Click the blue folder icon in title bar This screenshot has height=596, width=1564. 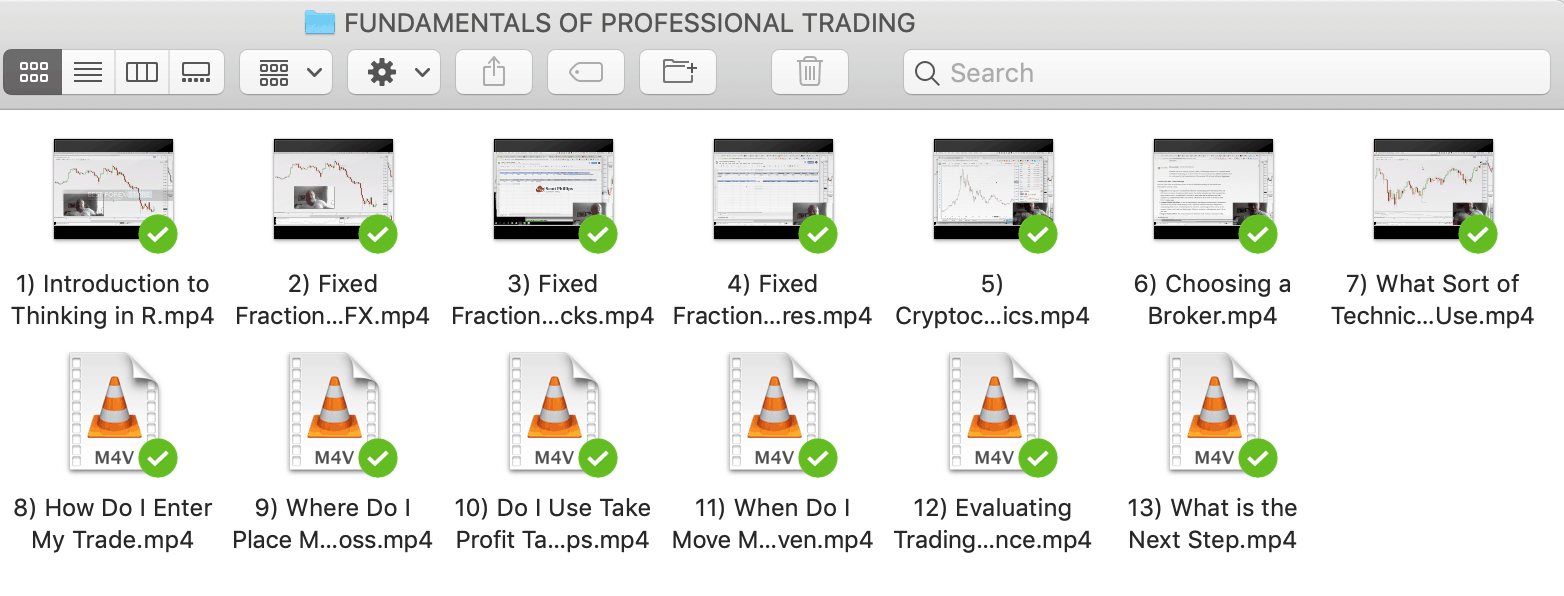pyautogui.click(x=320, y=22)
